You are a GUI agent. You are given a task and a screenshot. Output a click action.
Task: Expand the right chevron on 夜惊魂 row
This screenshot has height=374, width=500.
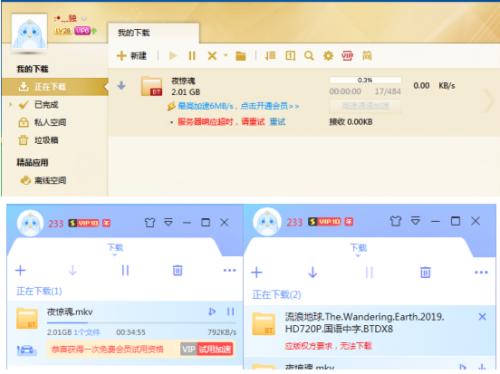pos(489,100)
